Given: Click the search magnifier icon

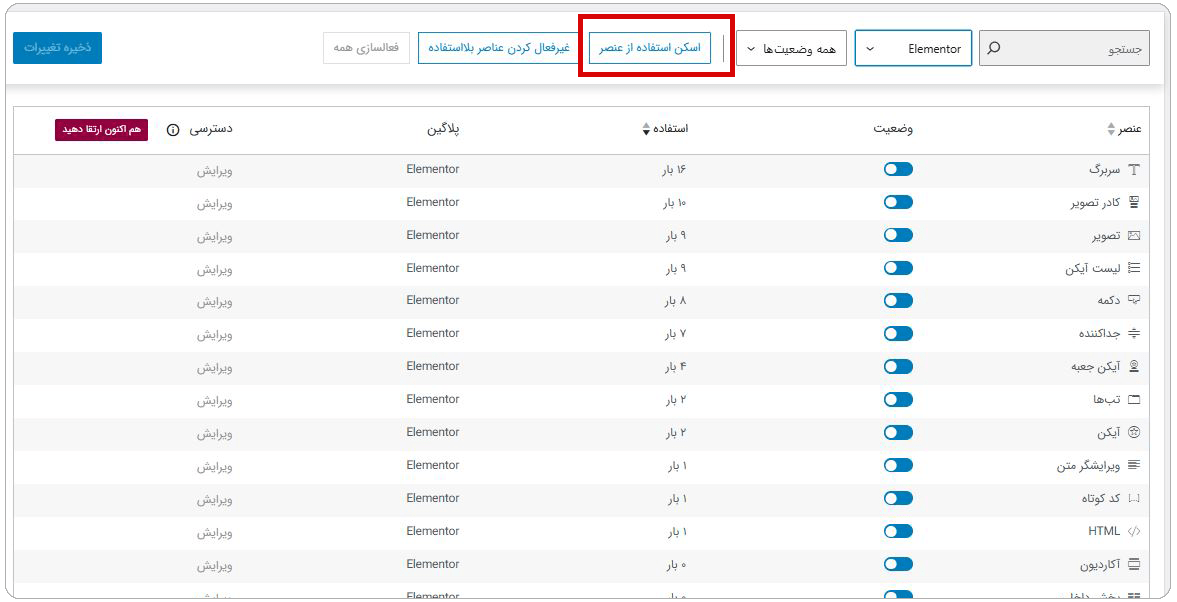Looking at the screenshot, I should pos(993,47).
